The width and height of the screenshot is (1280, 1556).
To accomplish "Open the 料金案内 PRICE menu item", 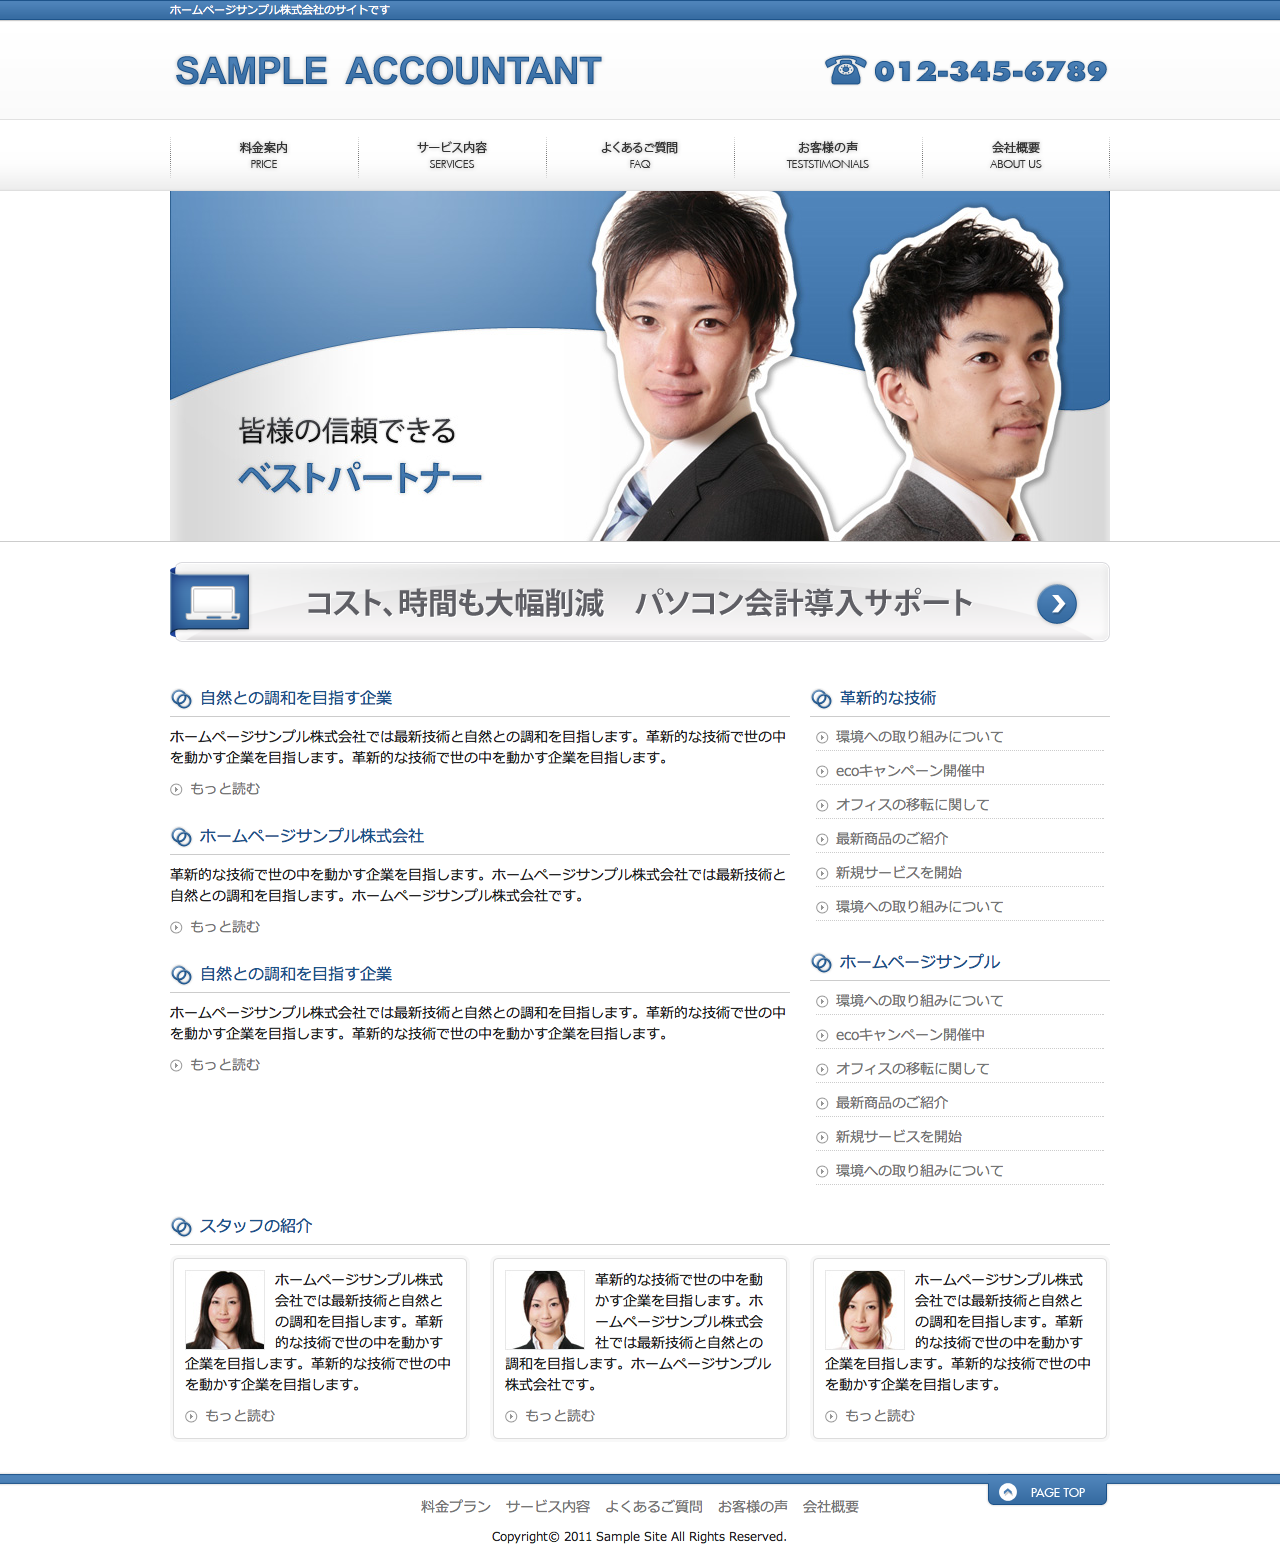I will pyautogui.click(x=264, y=155).
